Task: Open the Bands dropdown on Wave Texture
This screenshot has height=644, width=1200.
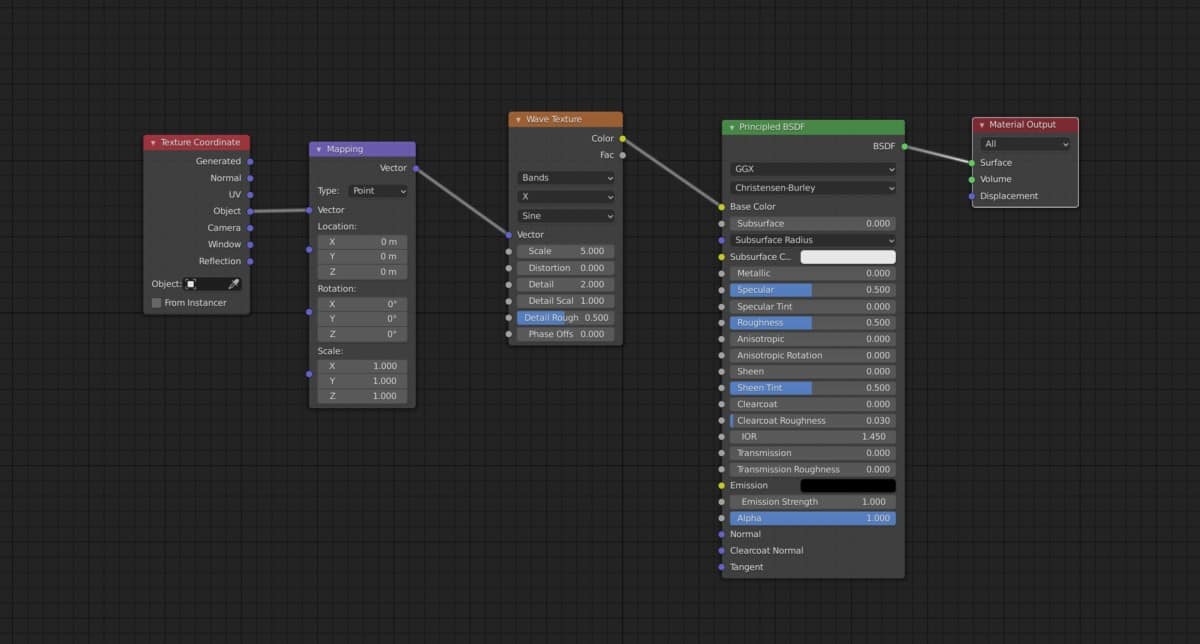Action: click(x=565, y=176)
